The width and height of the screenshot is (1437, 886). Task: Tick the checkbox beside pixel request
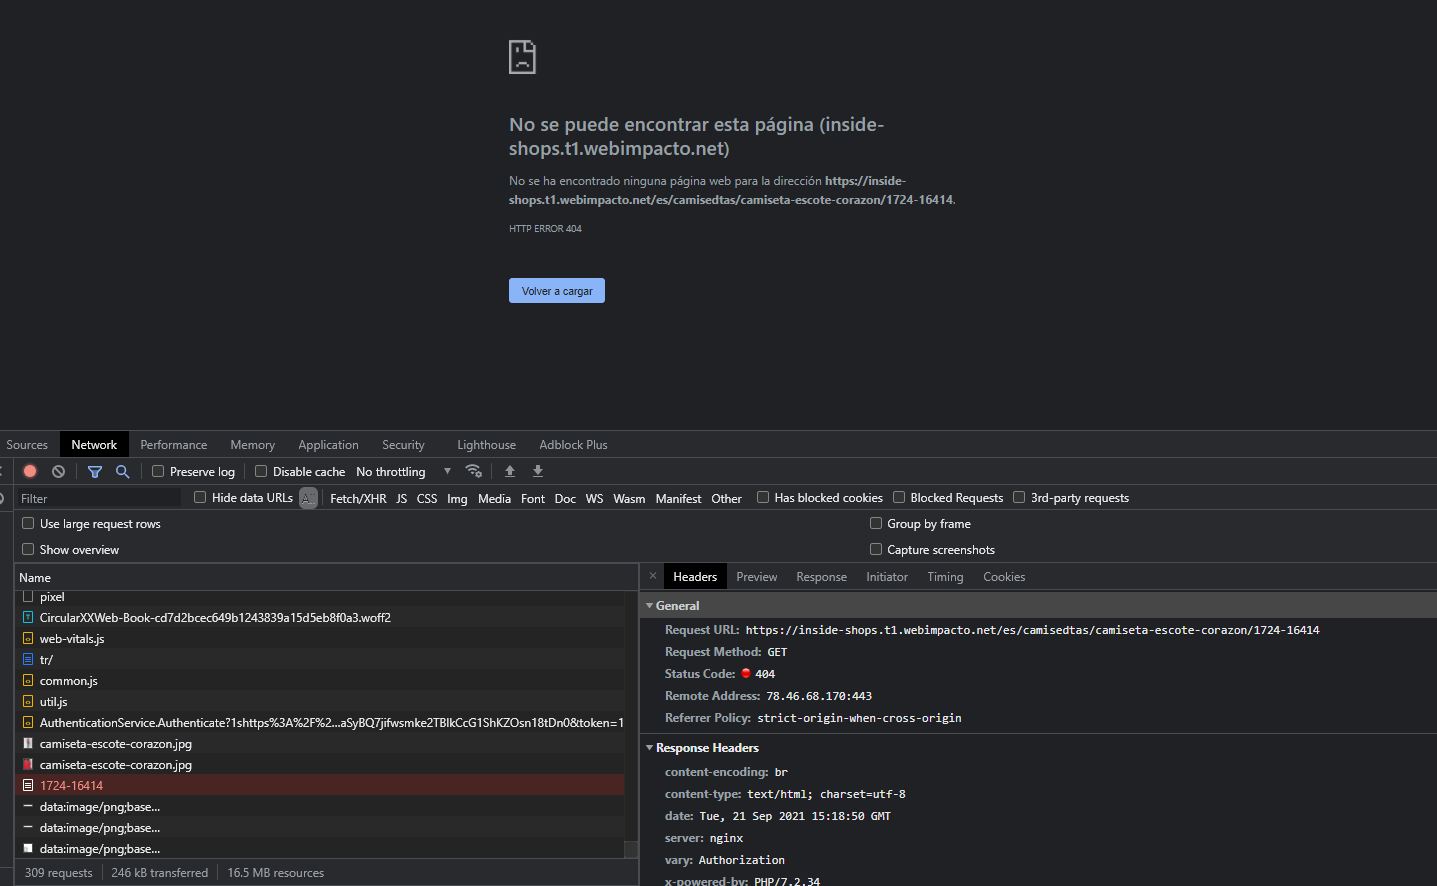(28, 596)
